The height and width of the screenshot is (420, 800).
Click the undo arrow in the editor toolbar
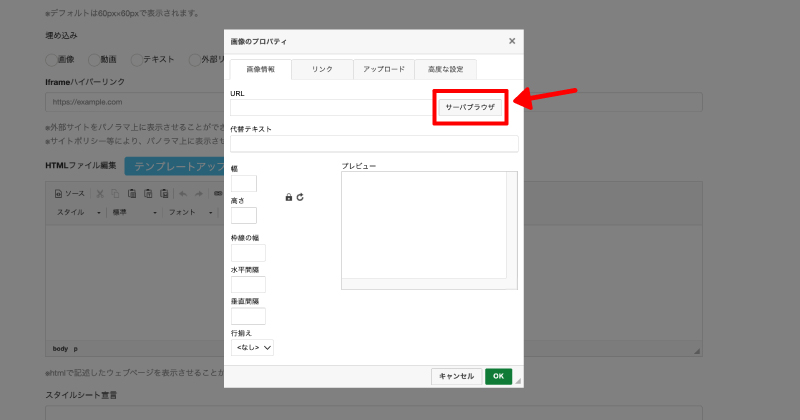coord(183,193)
